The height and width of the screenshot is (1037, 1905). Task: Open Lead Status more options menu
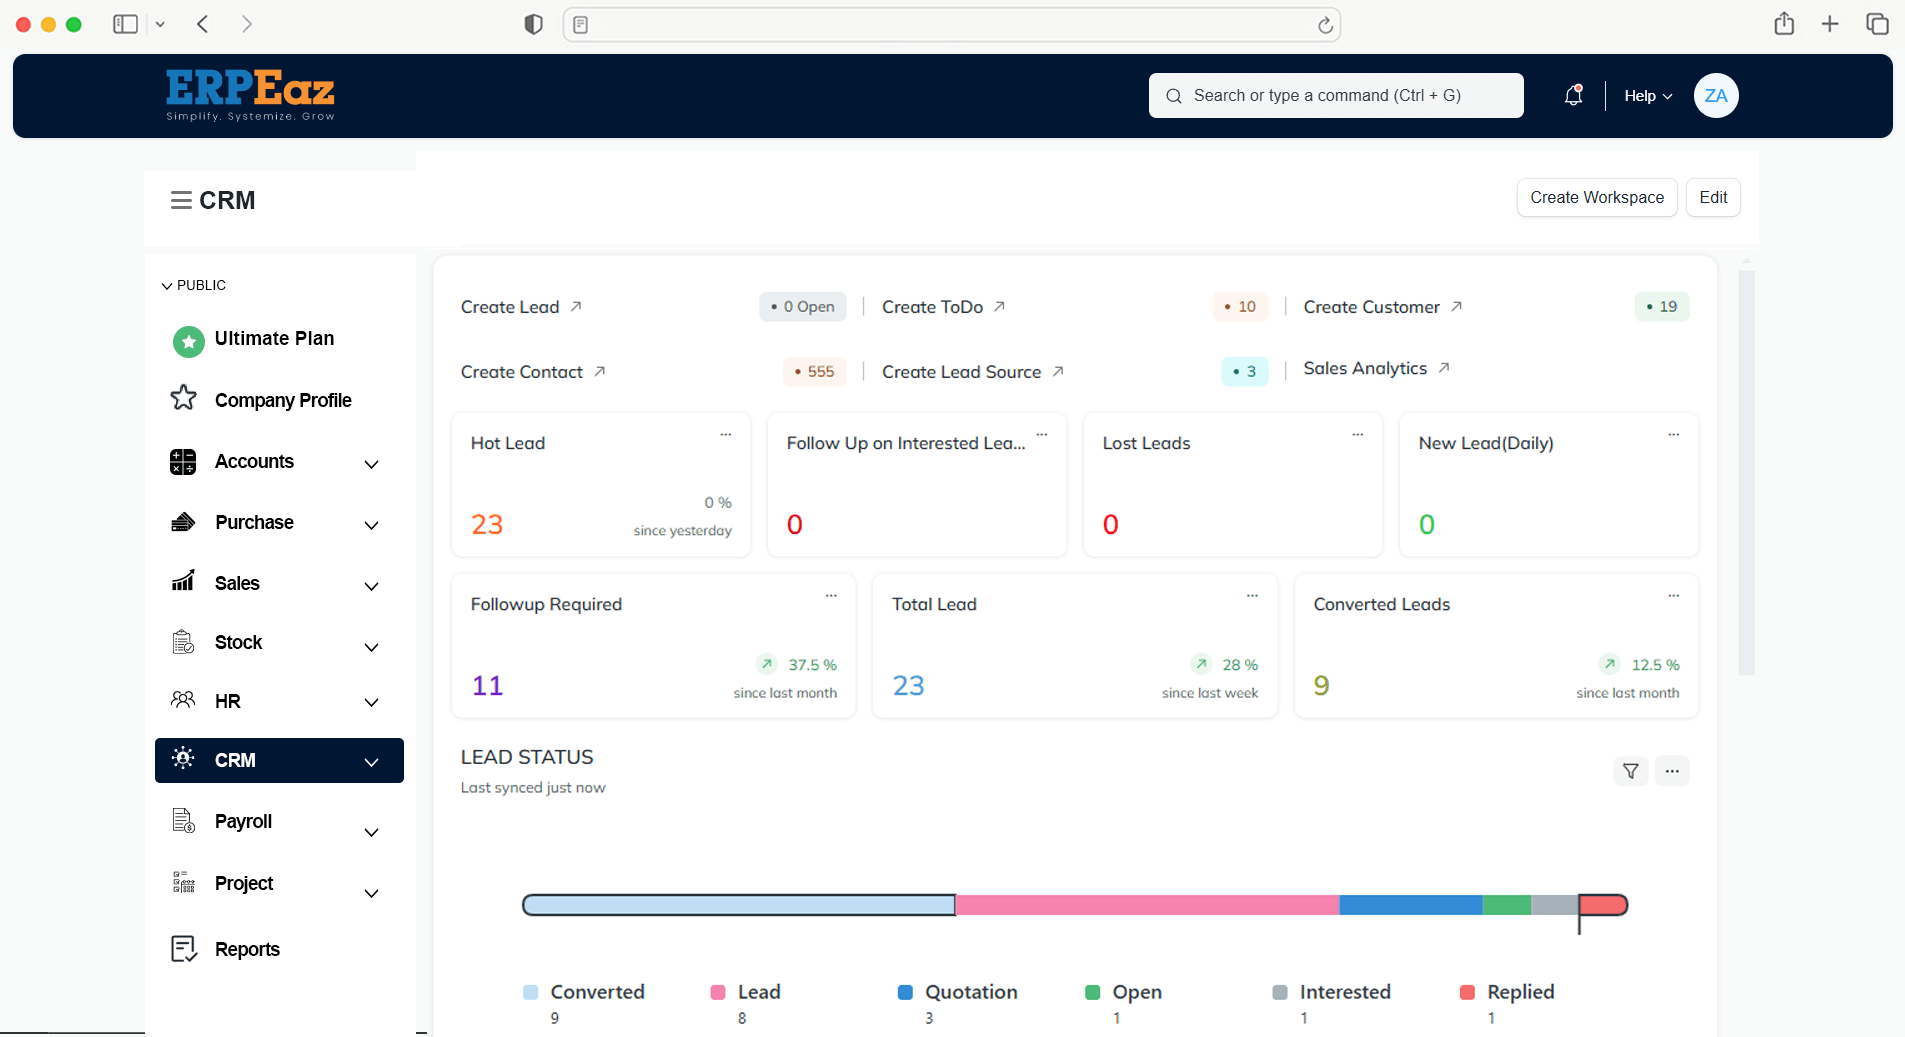pyautogui.click(x=1672, y=771)
